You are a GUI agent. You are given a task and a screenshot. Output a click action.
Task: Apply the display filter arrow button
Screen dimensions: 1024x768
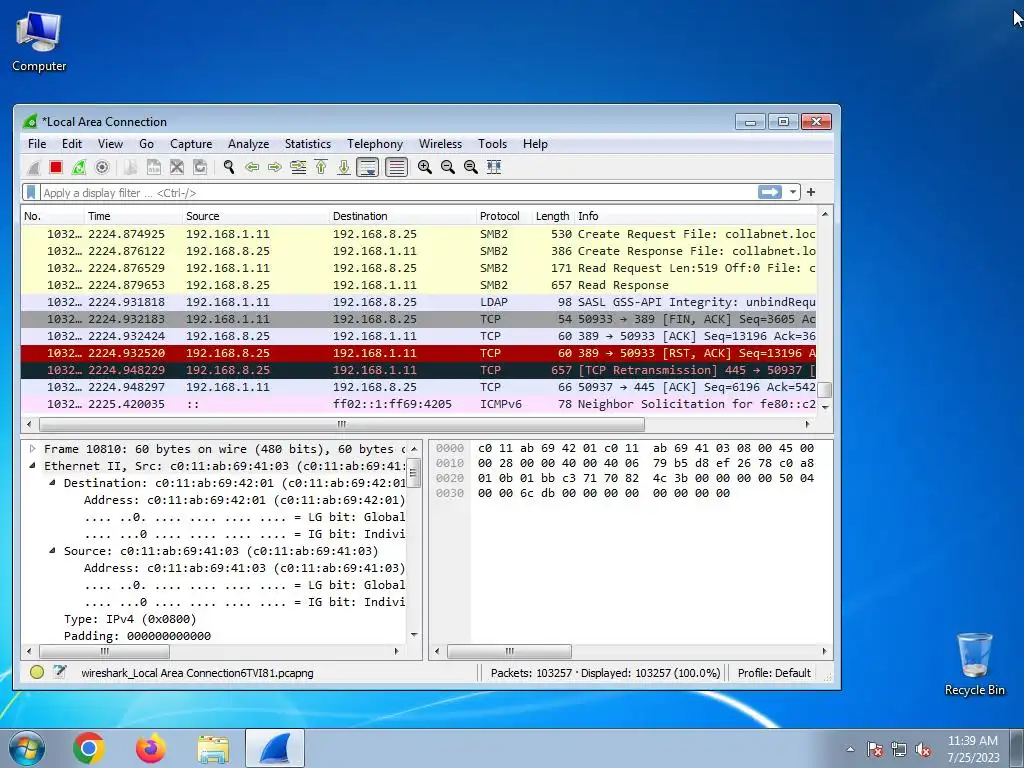[770, 192]
